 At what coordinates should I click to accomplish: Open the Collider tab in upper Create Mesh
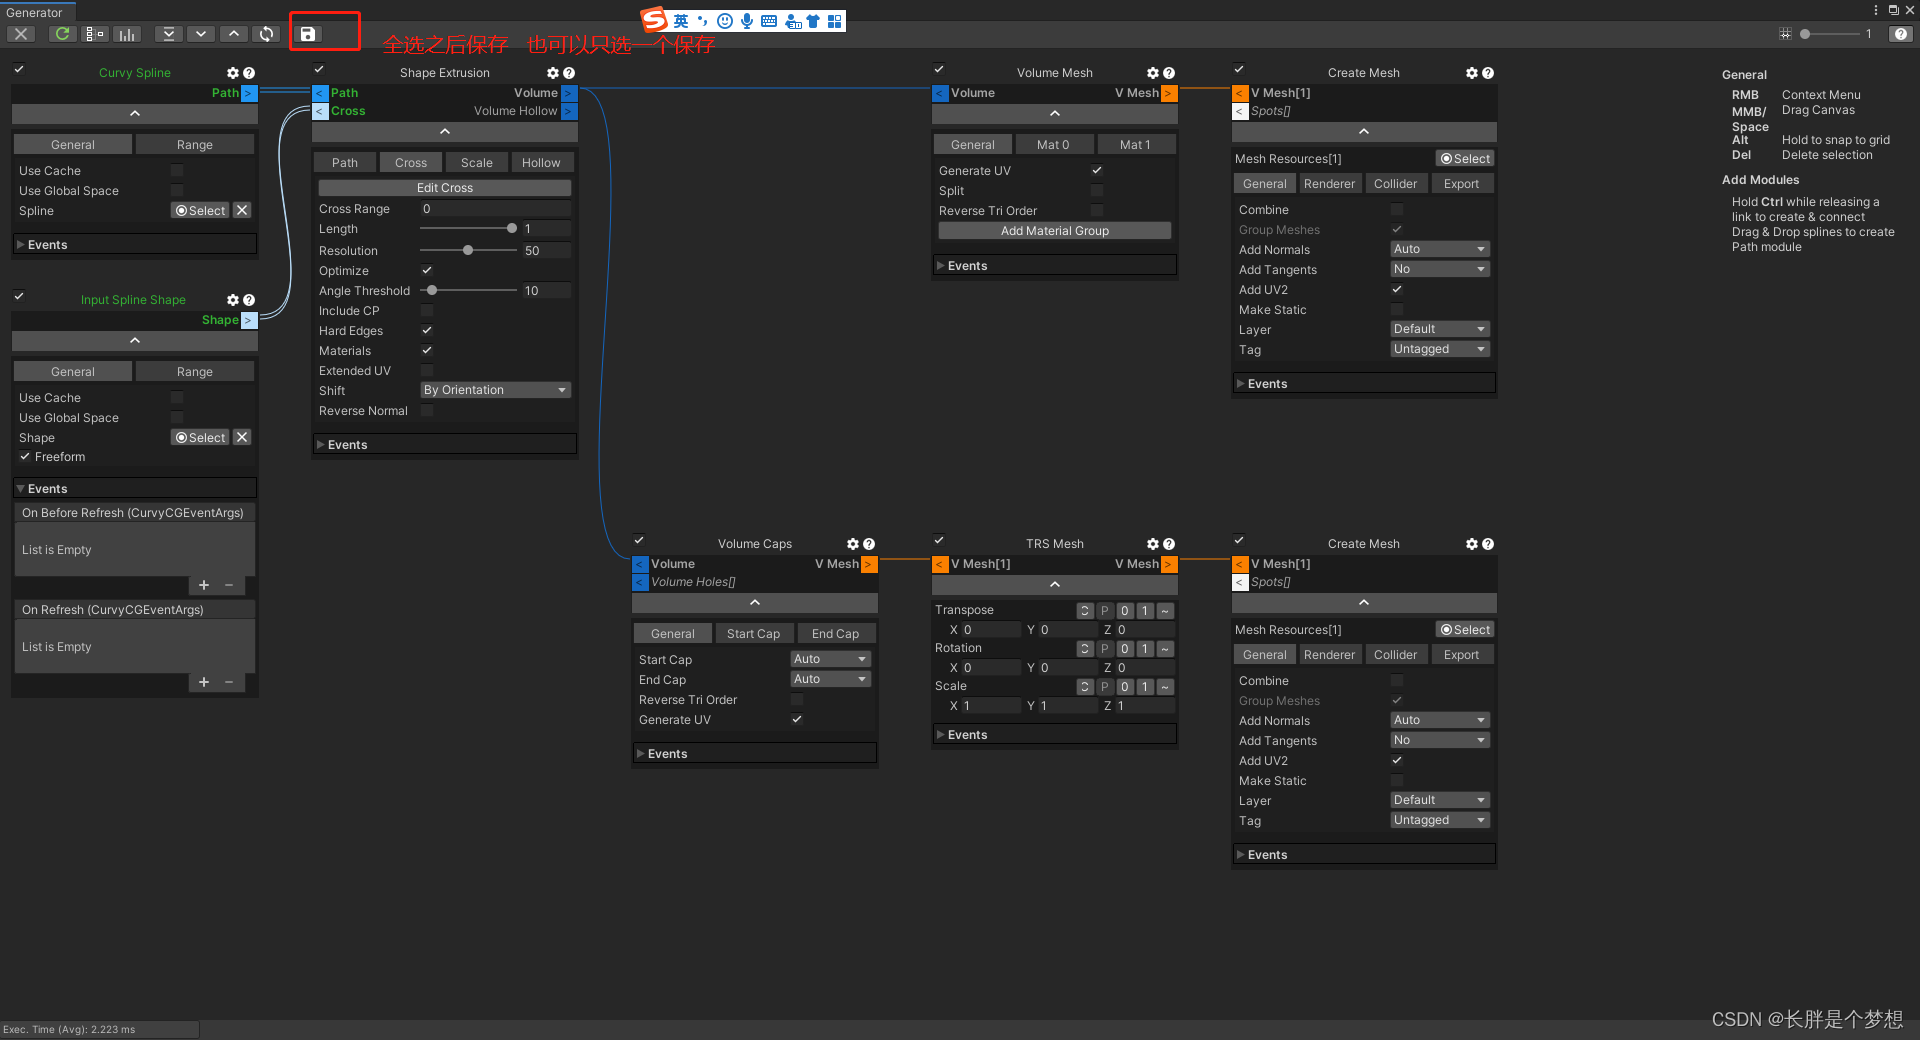click(x=1395, y=183)
